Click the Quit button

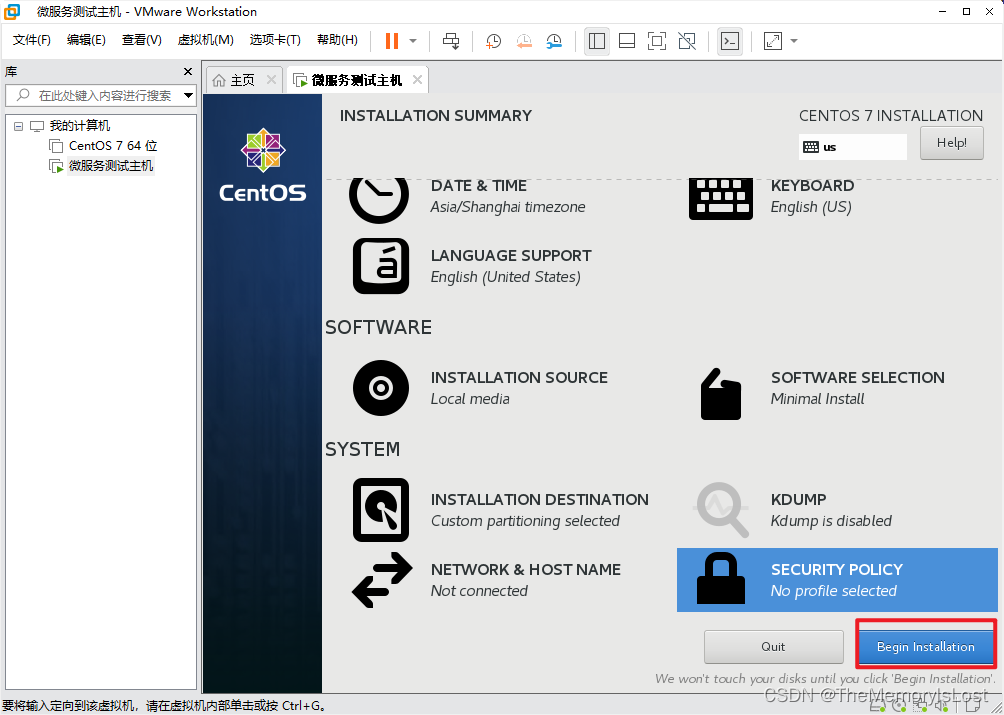(x=773, y=647)
